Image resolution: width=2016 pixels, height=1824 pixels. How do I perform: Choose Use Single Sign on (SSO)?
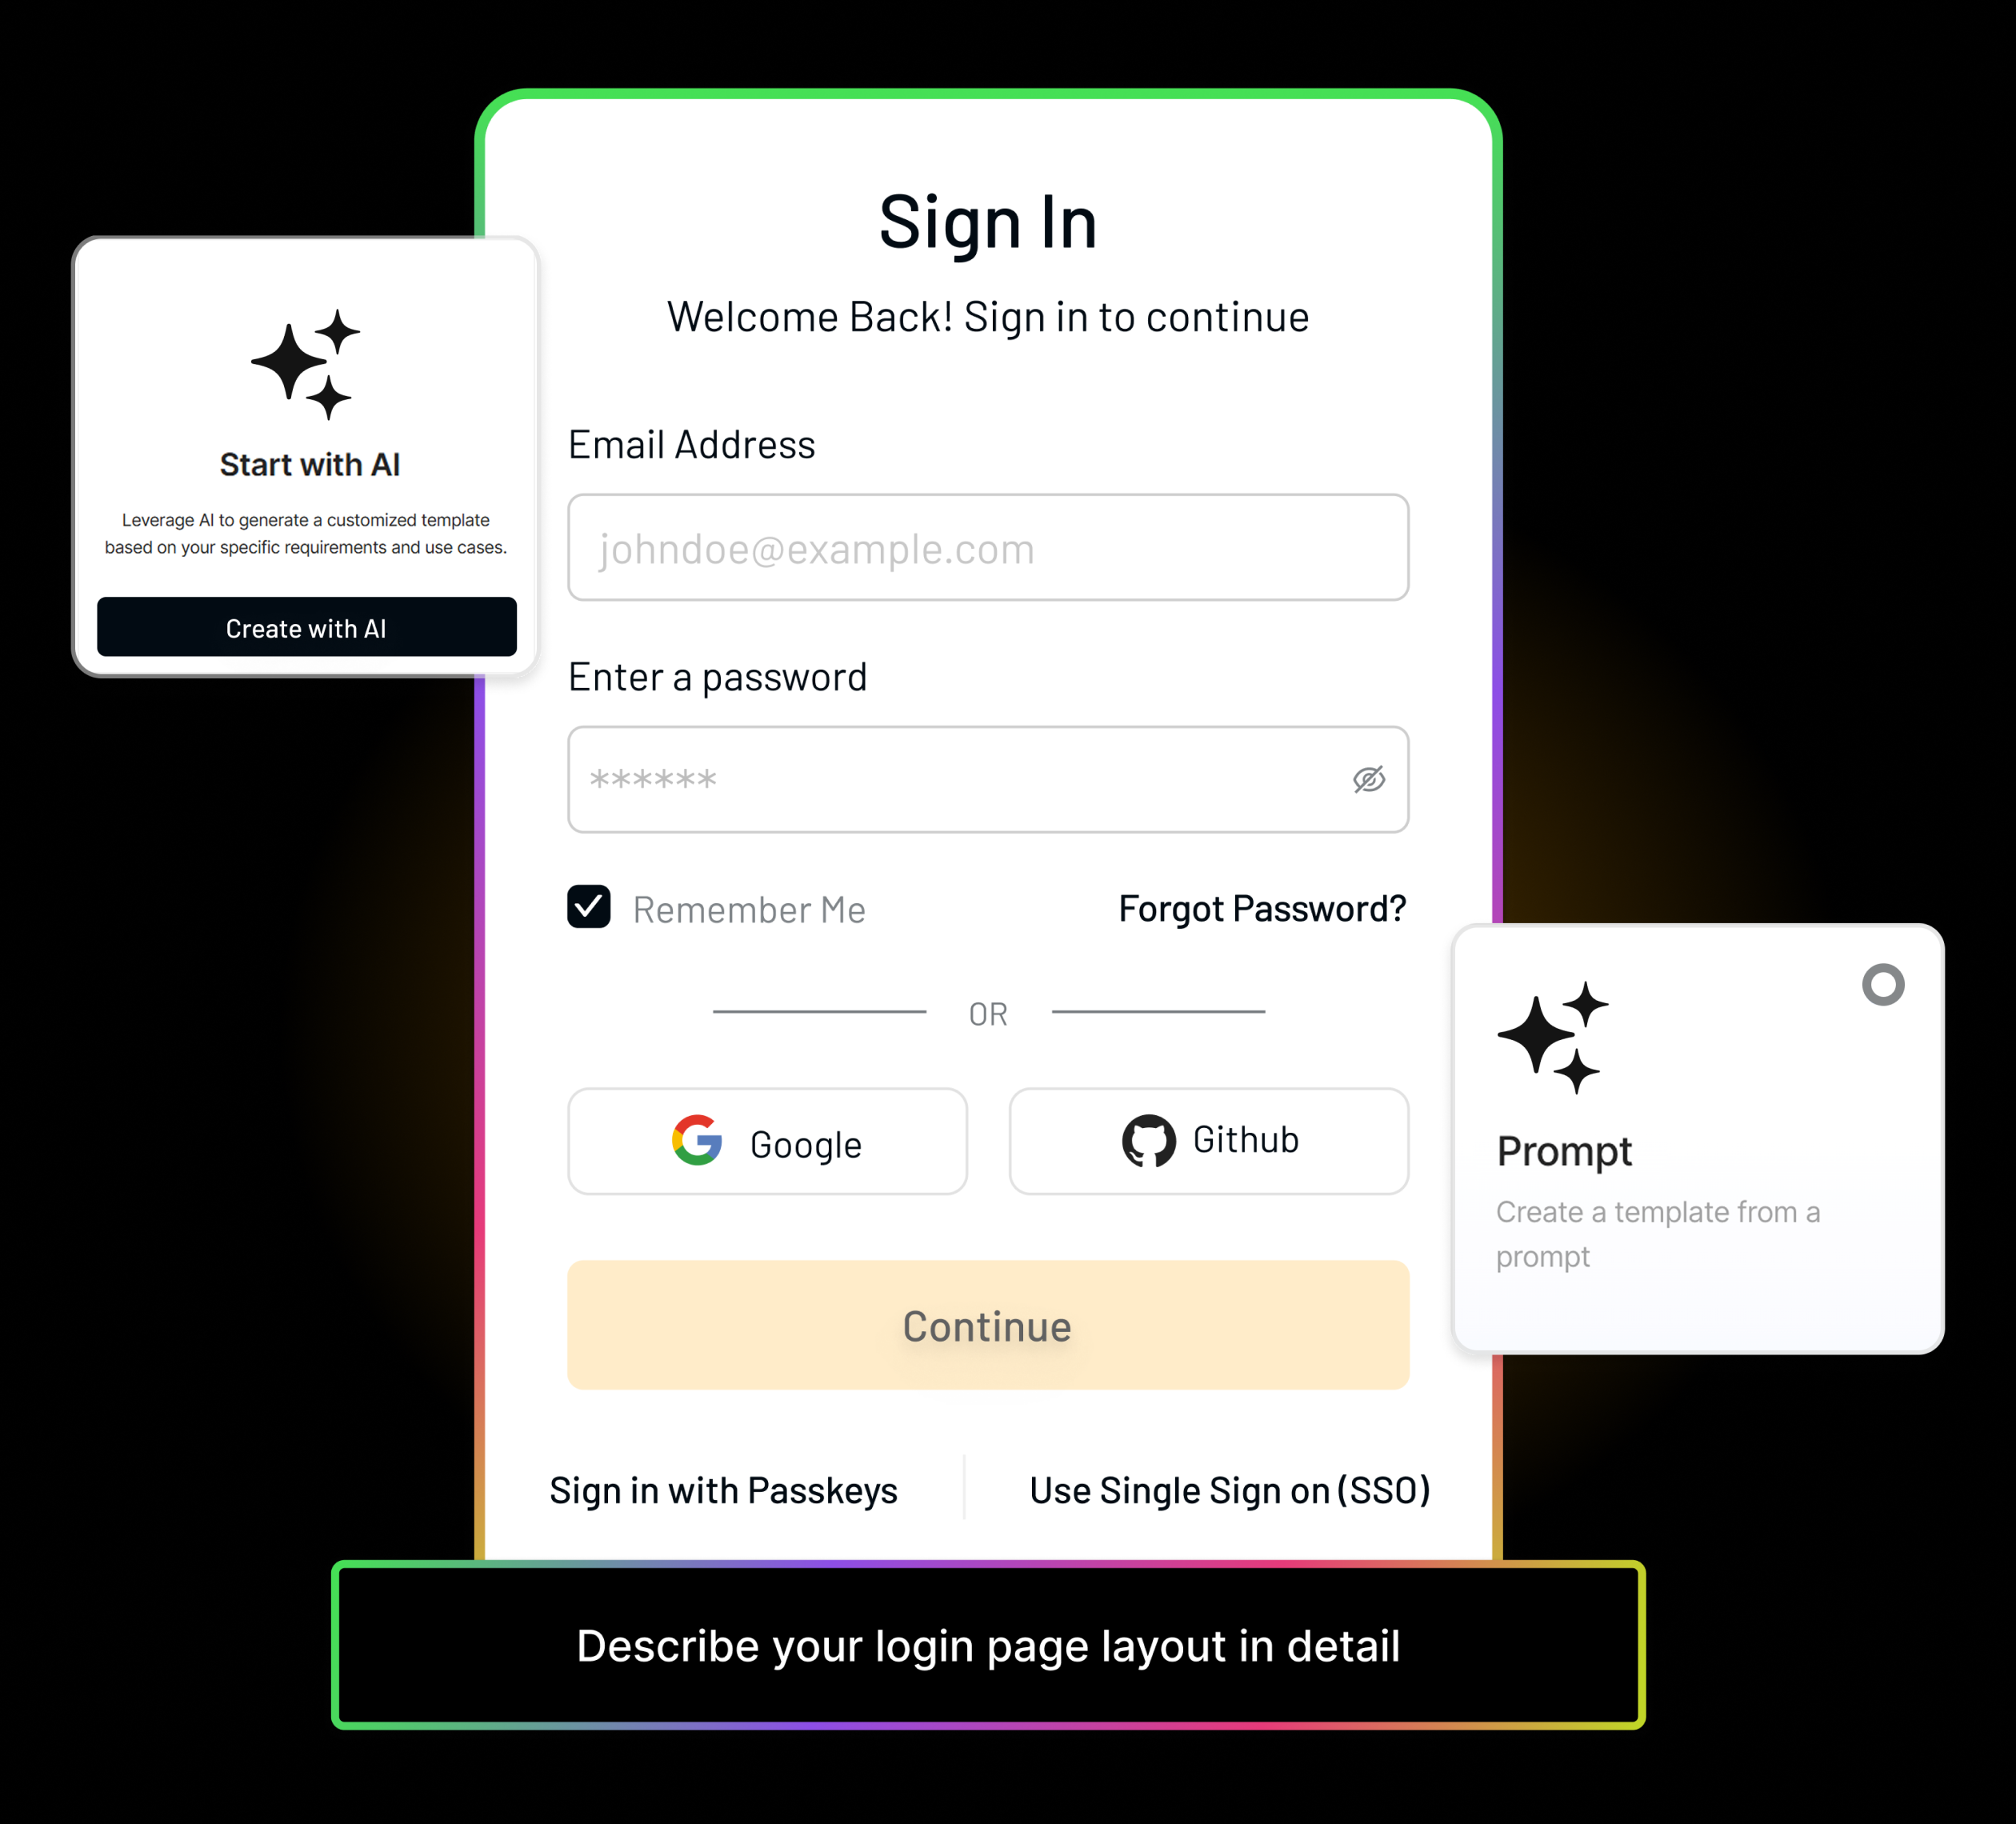(1230, 1490)
